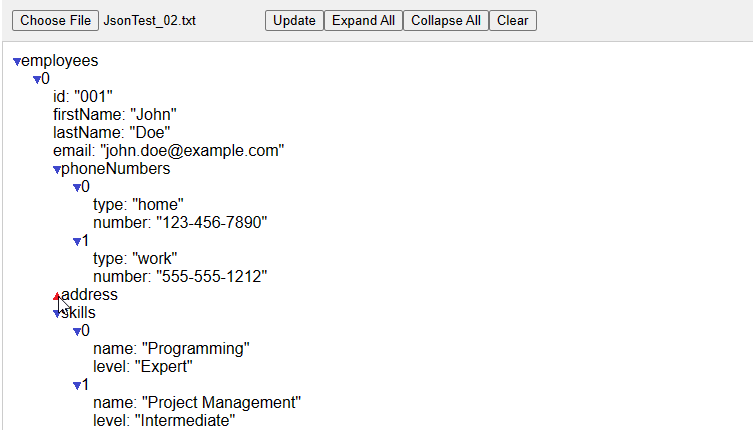The height and width of the screenshot is (430, 753).
Task: Select the number "555-555-1212" entry
Action: [180, 277]
